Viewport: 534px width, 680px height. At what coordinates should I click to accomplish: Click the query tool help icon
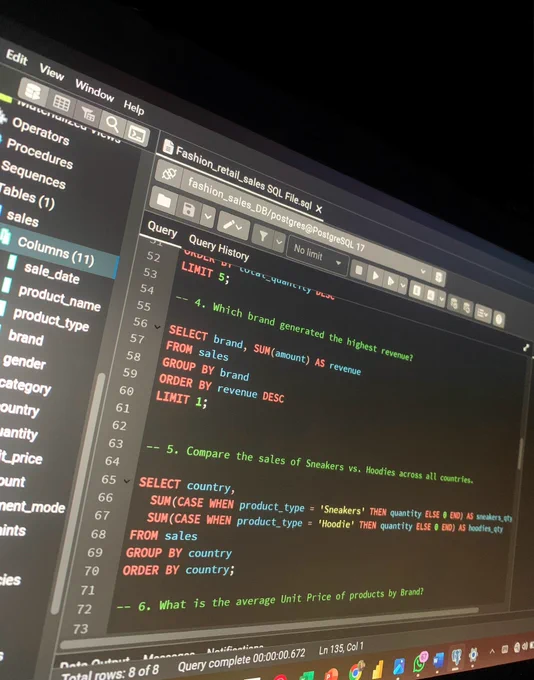tap(498, 320)
